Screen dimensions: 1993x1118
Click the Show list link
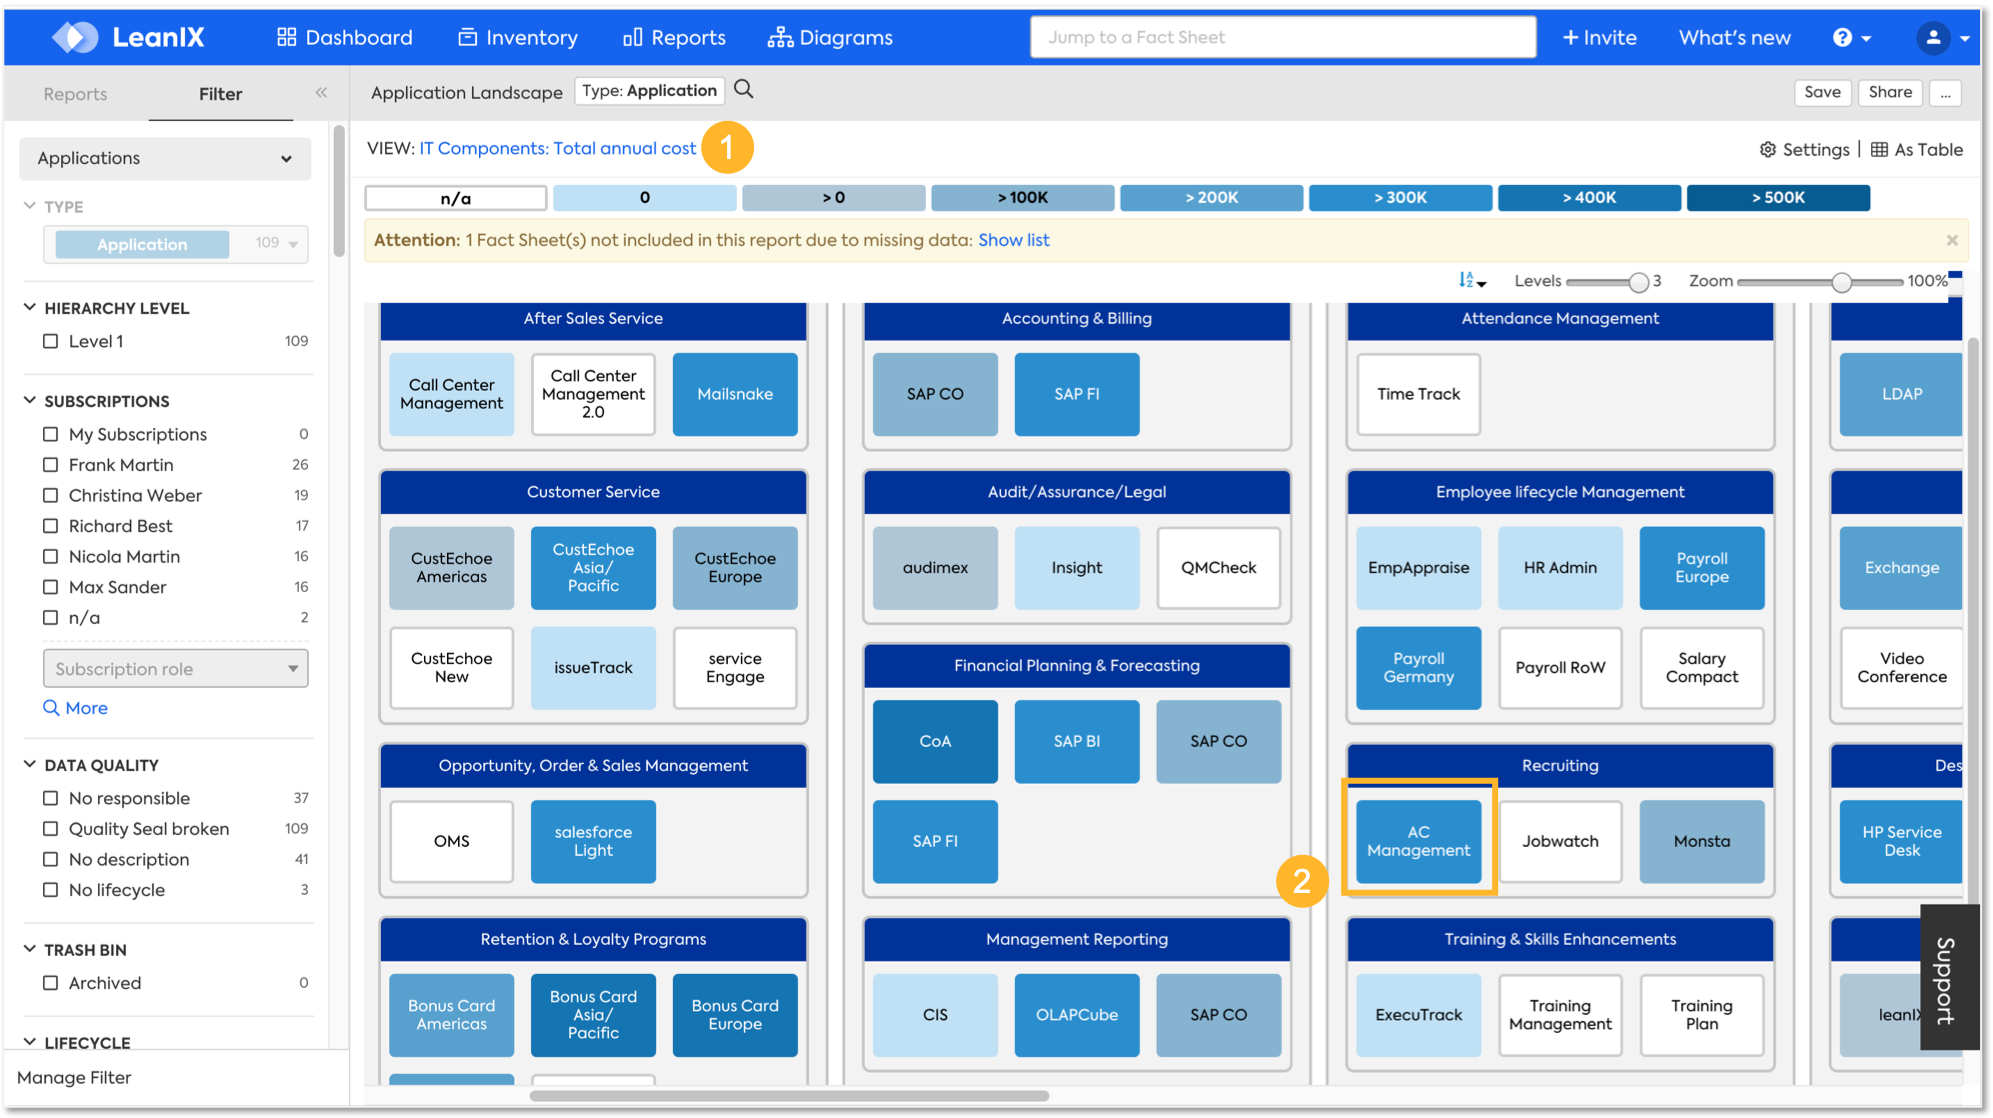(1013, 240)
